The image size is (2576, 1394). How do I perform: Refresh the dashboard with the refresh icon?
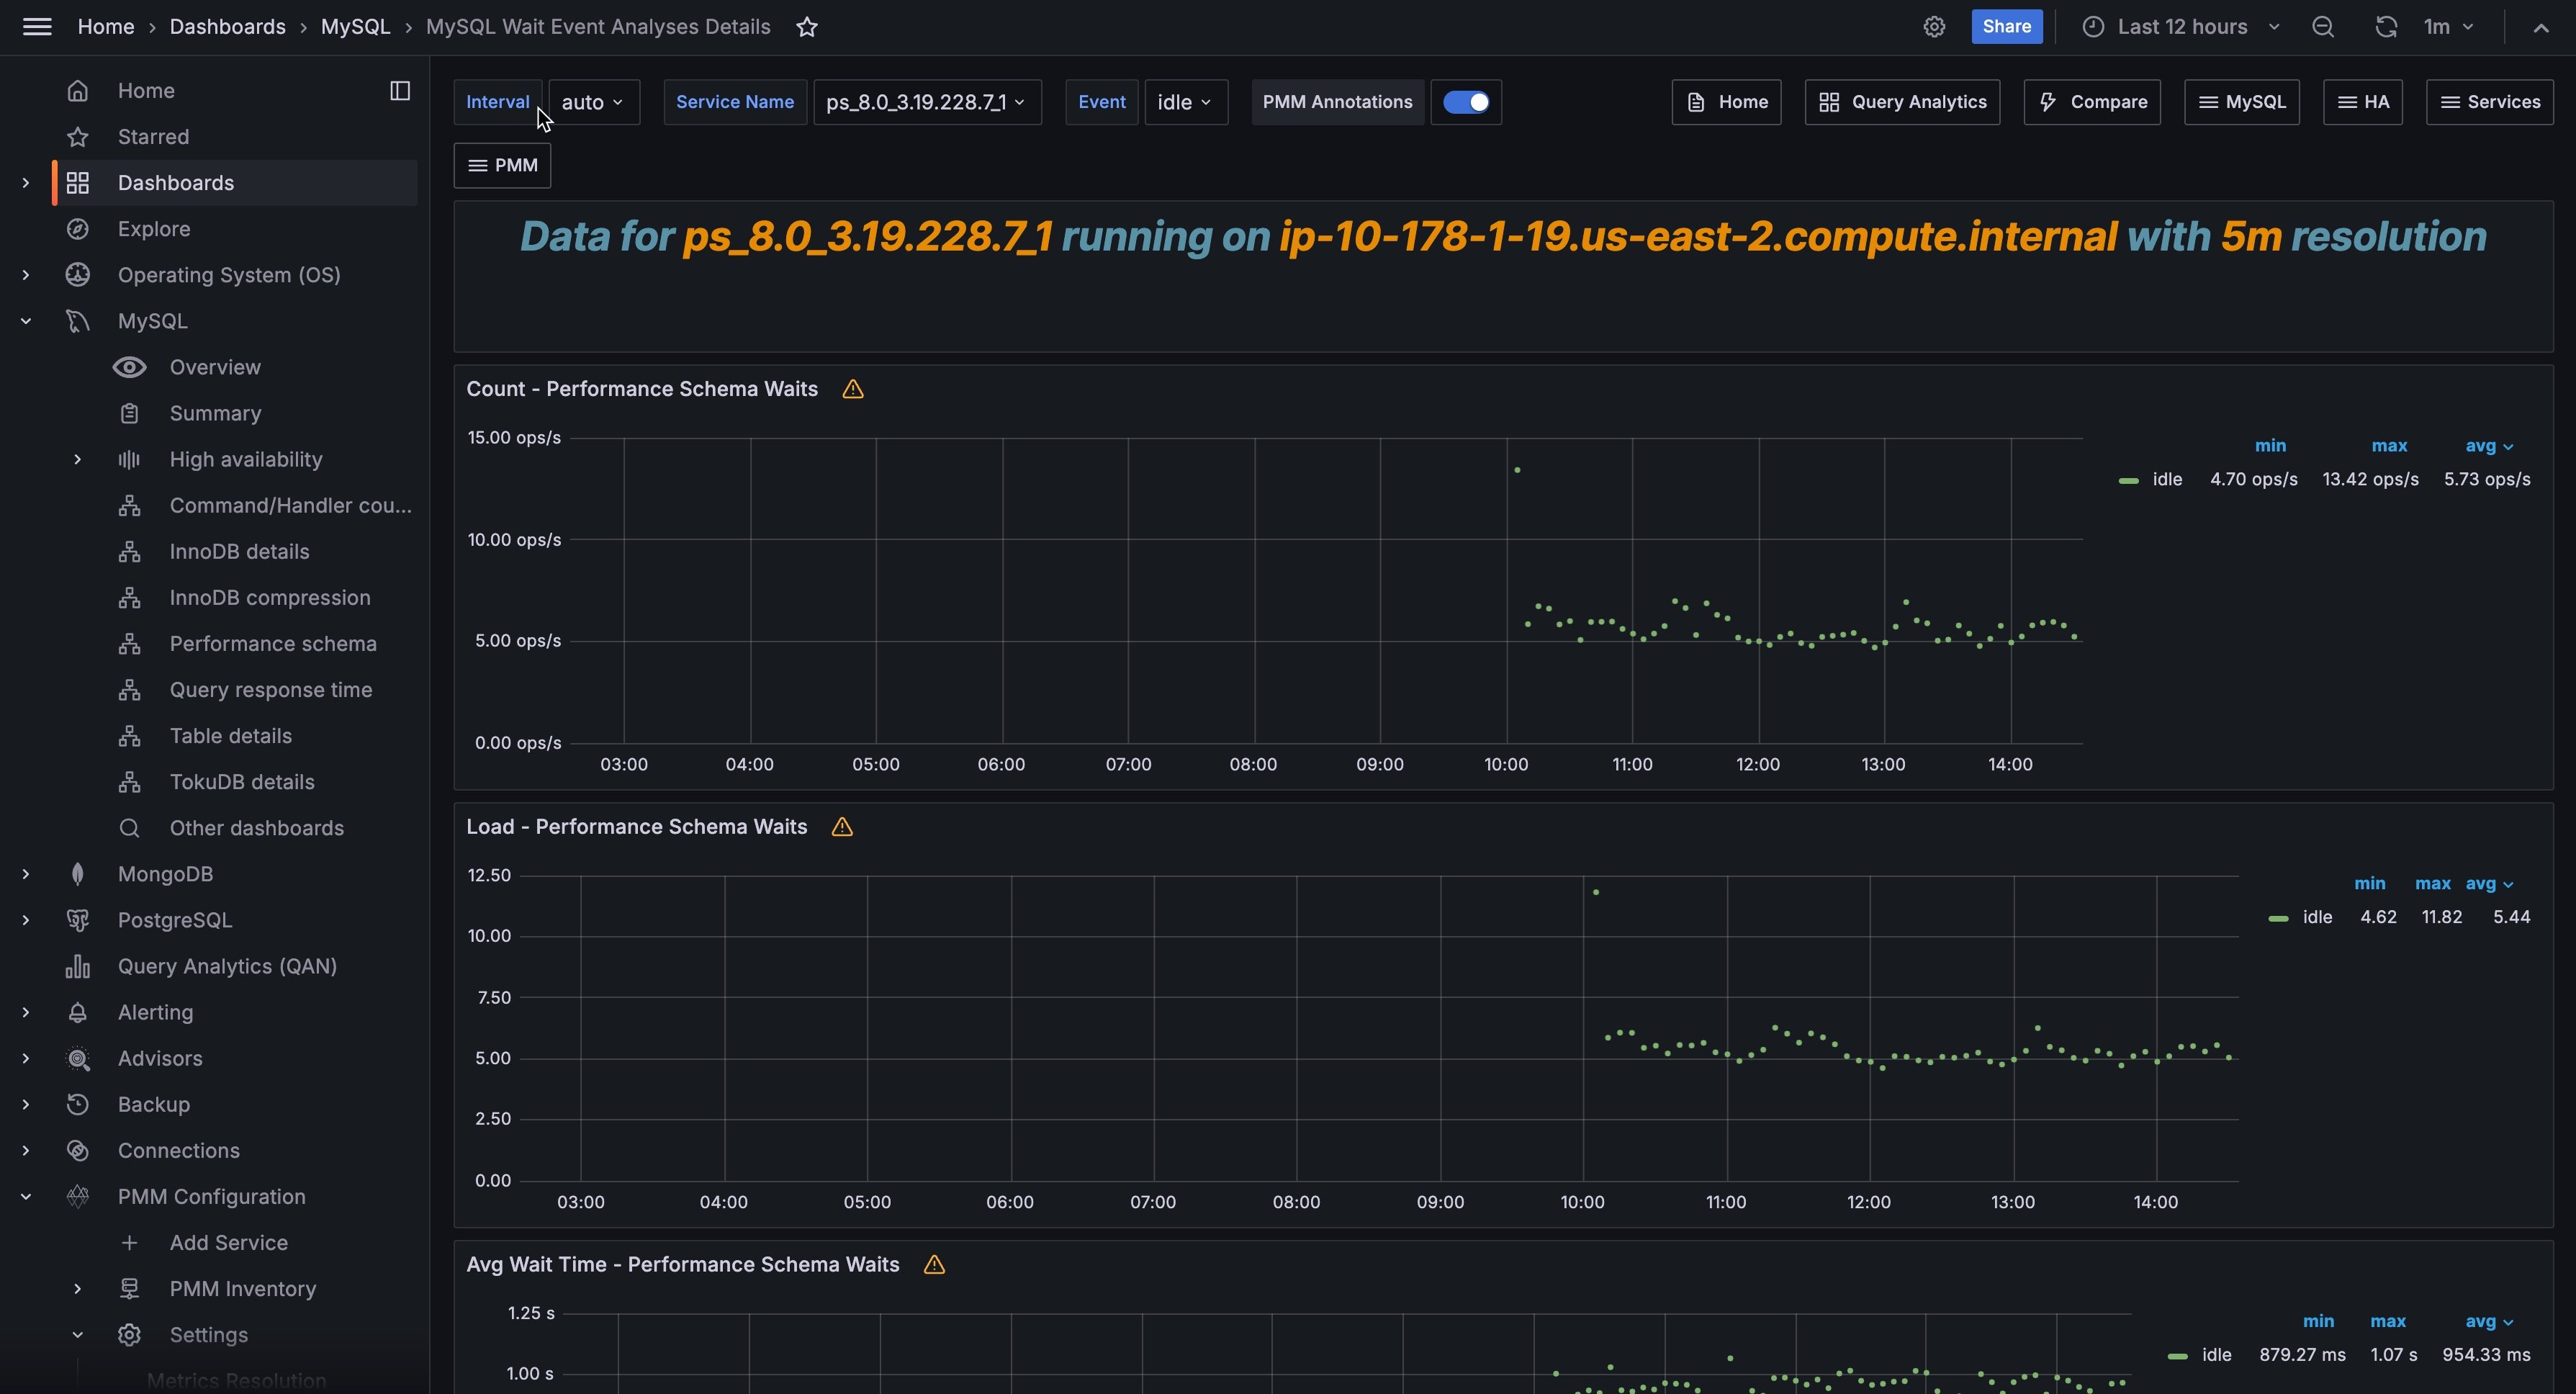(x=2386, y=27)
